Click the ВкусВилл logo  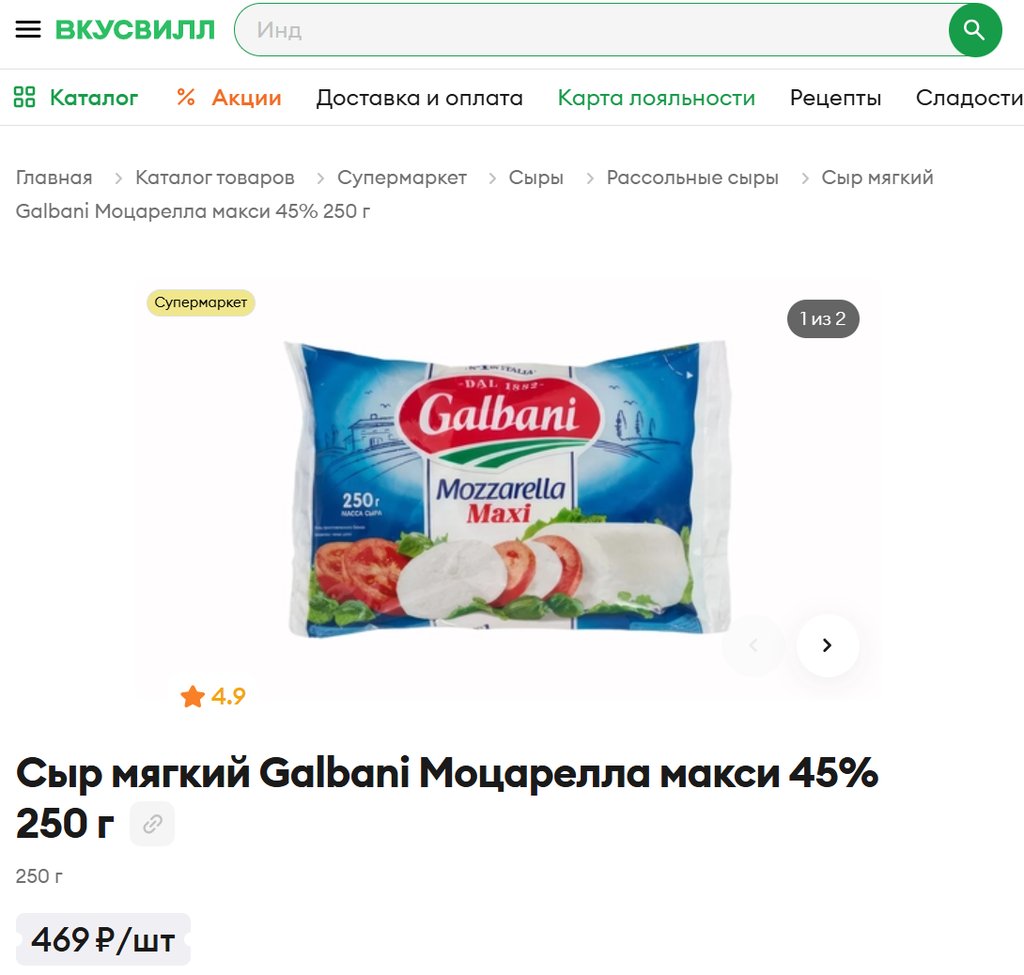click(x=135, y=29)
